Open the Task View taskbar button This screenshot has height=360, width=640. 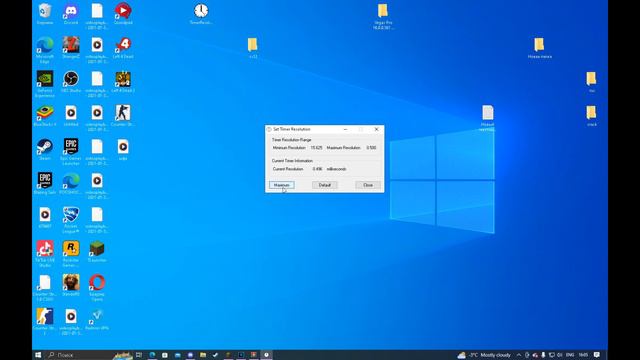(139, 355)
